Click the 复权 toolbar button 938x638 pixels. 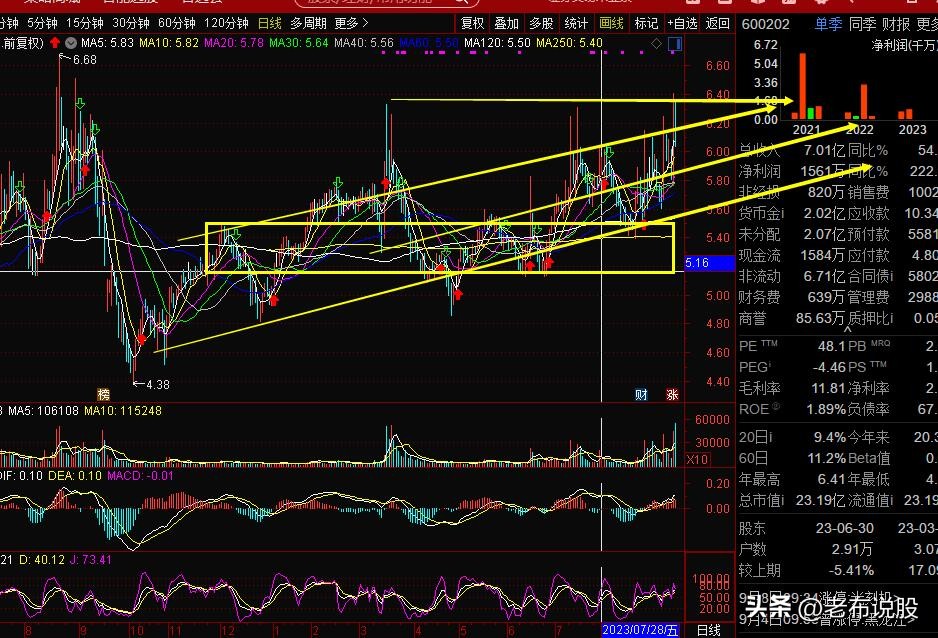click(x=472, y=23)
